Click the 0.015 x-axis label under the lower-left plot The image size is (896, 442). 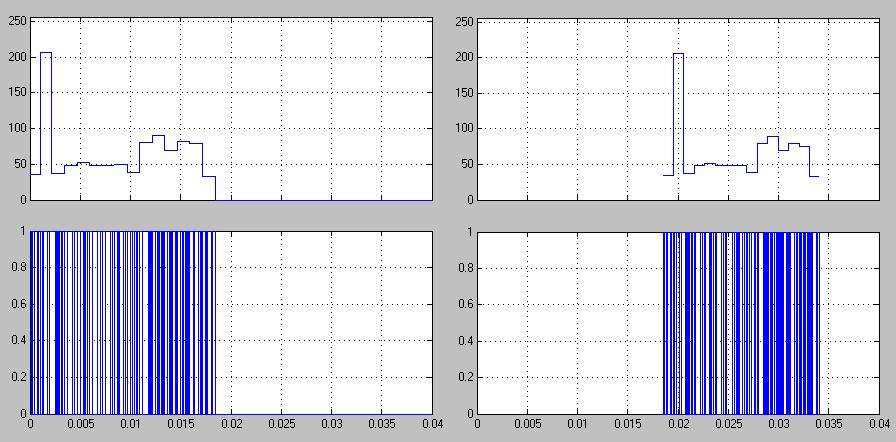tap(181, 424)
